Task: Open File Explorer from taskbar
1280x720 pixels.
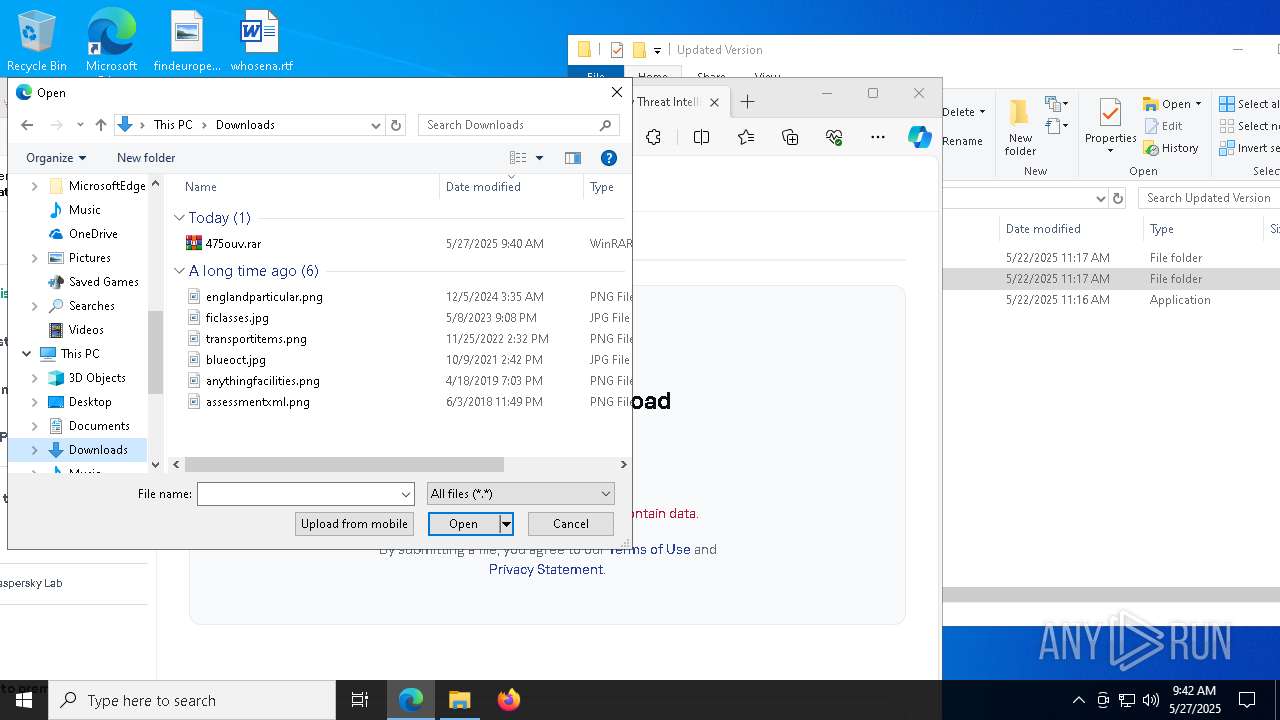Action: [x=460, y=700]
